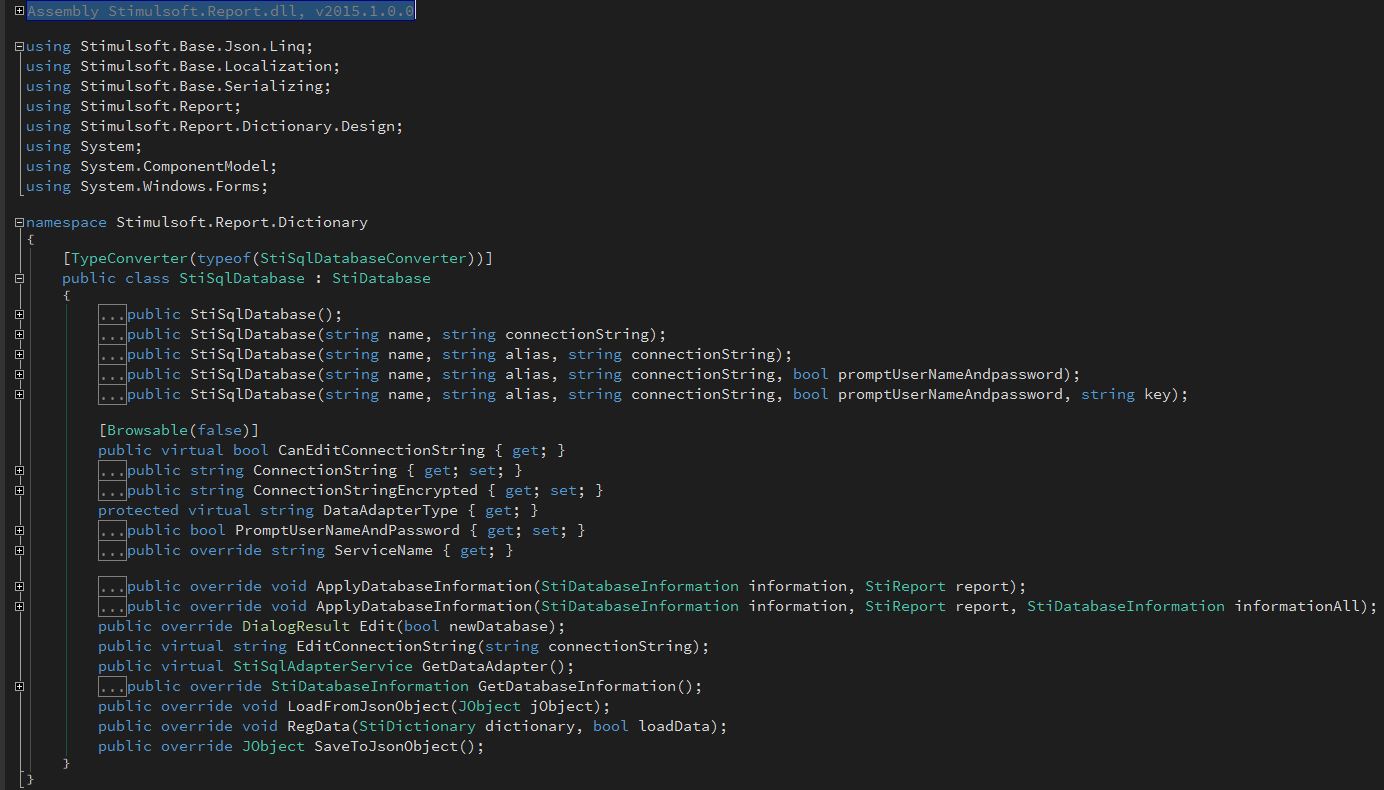Click the StiDatabaseInformation return type of GetDatabaseInformation
Image resolution: width=1384 pixels, height=790 pixels.
pyautogui.click(x=370, y=686)
